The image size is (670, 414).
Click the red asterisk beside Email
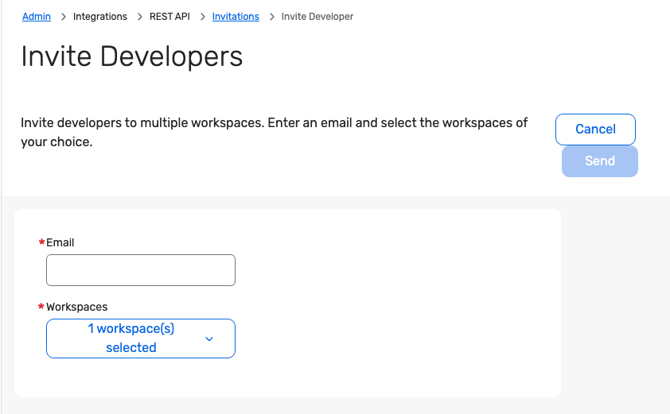point(41,243)
